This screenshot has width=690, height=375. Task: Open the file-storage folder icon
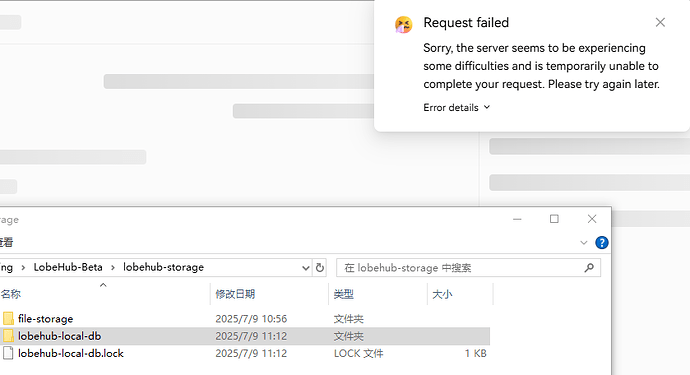pos(8,318)
